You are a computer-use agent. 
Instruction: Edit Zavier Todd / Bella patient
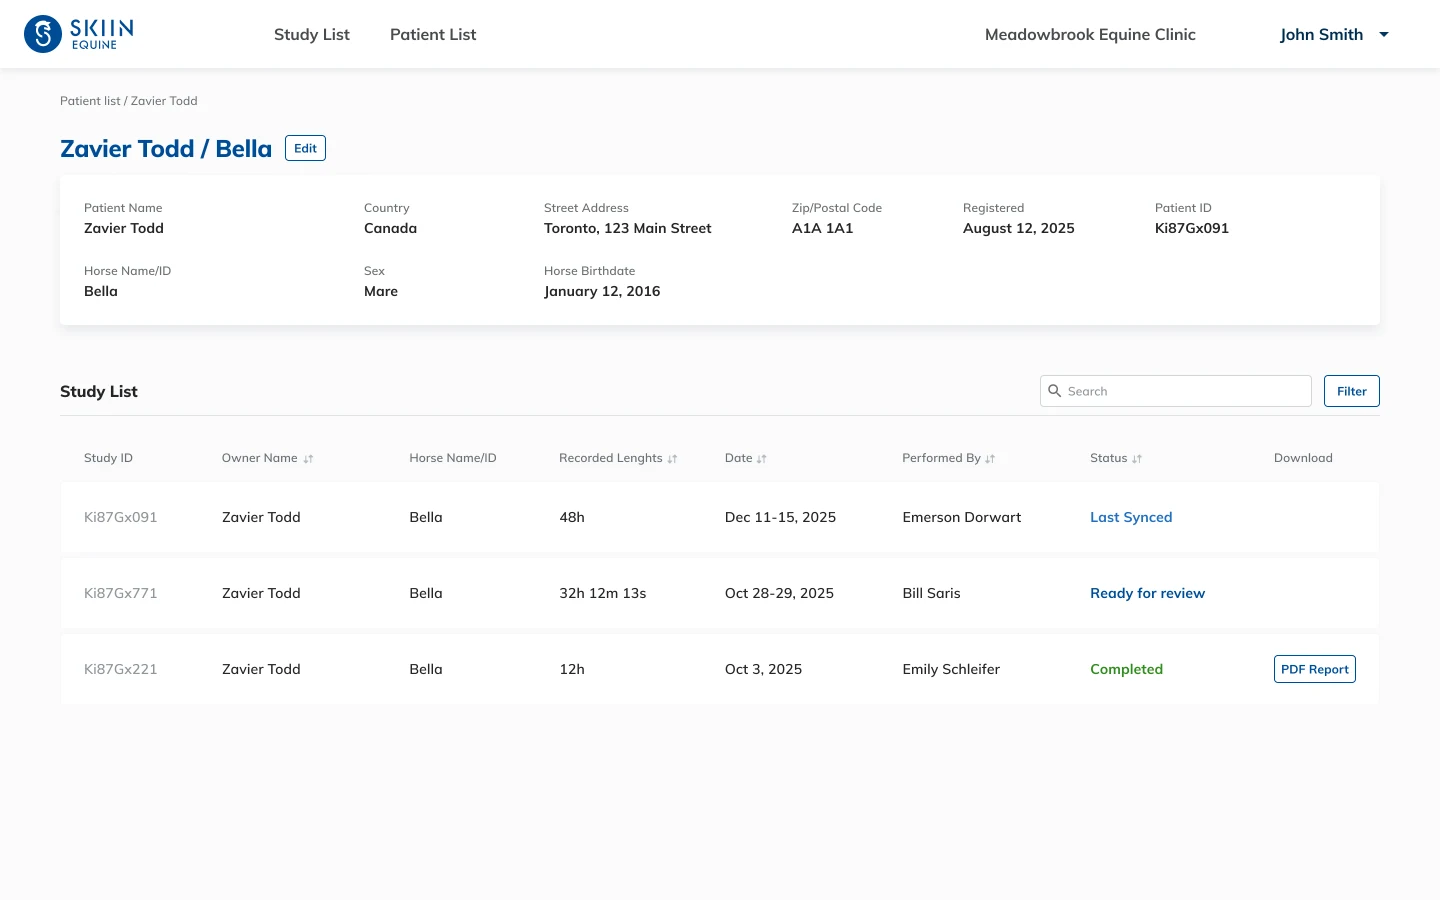point(305,148)
